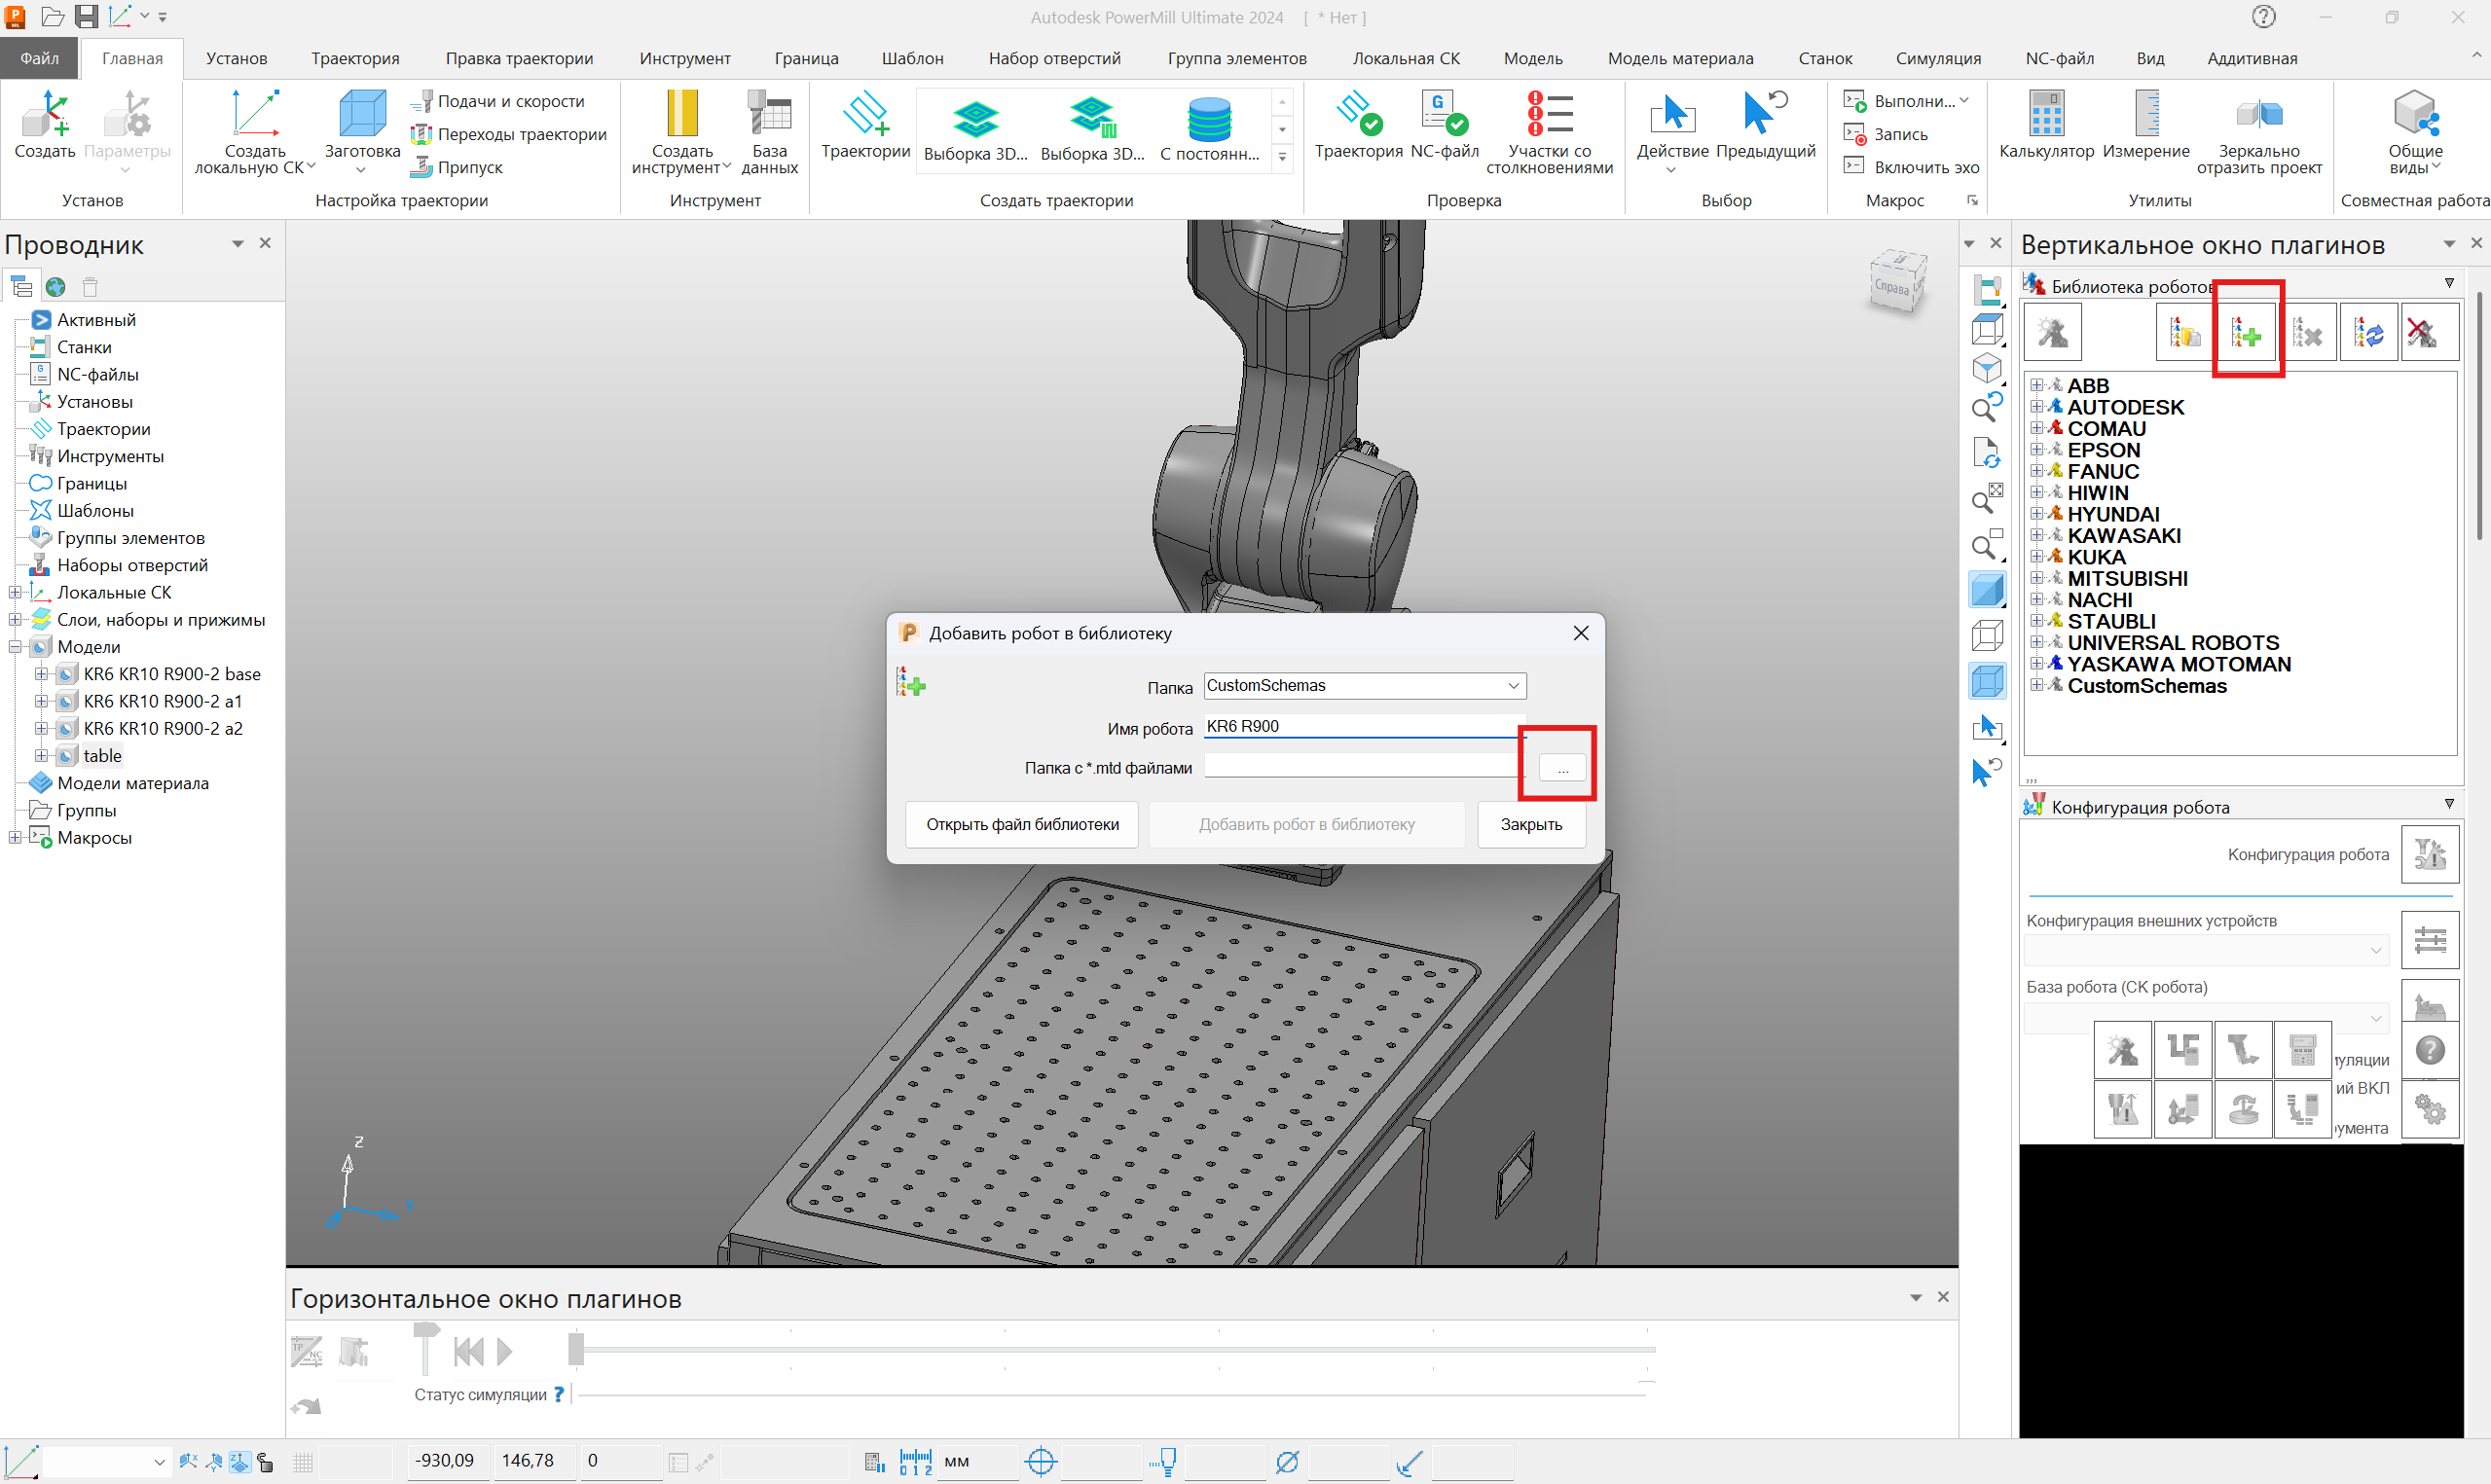Click Подачи и скорости button
2491x1484 pixels.
coord(499,101)
